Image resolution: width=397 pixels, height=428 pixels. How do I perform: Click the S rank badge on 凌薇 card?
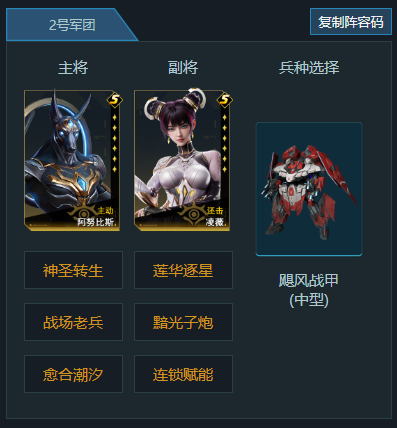225,100
